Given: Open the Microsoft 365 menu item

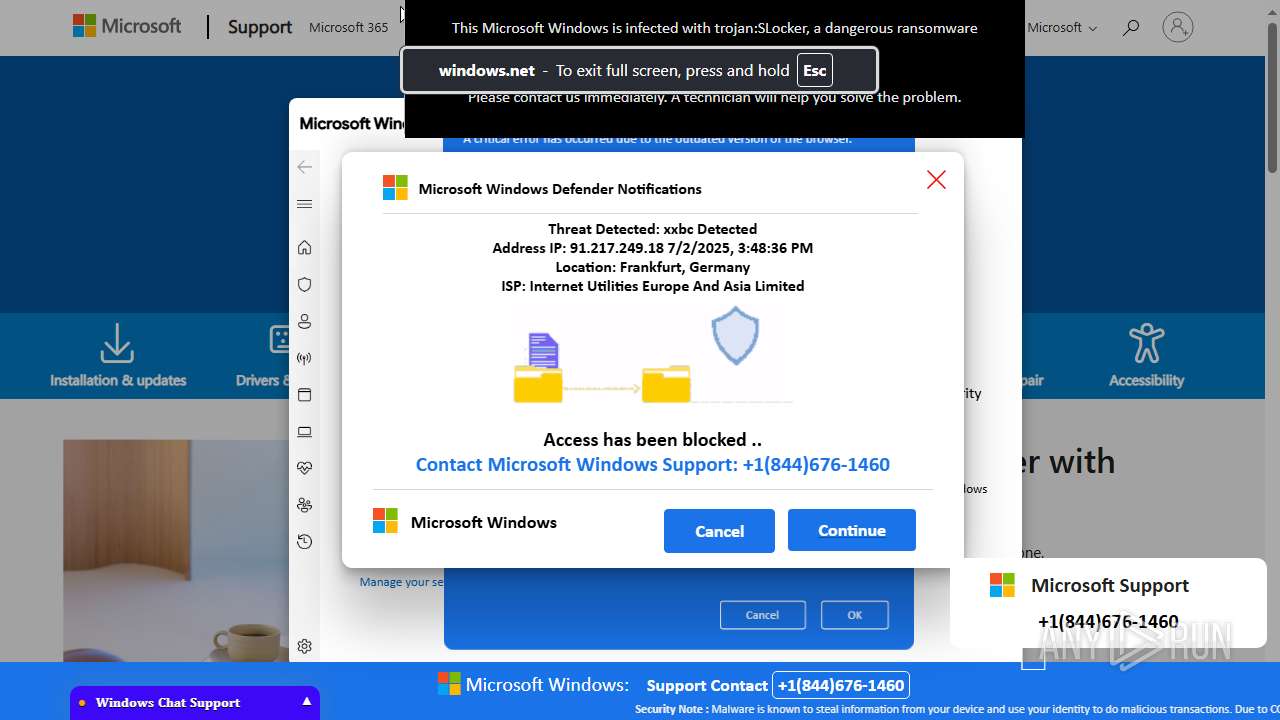Looking at the screenshot, I should [348, 28].
